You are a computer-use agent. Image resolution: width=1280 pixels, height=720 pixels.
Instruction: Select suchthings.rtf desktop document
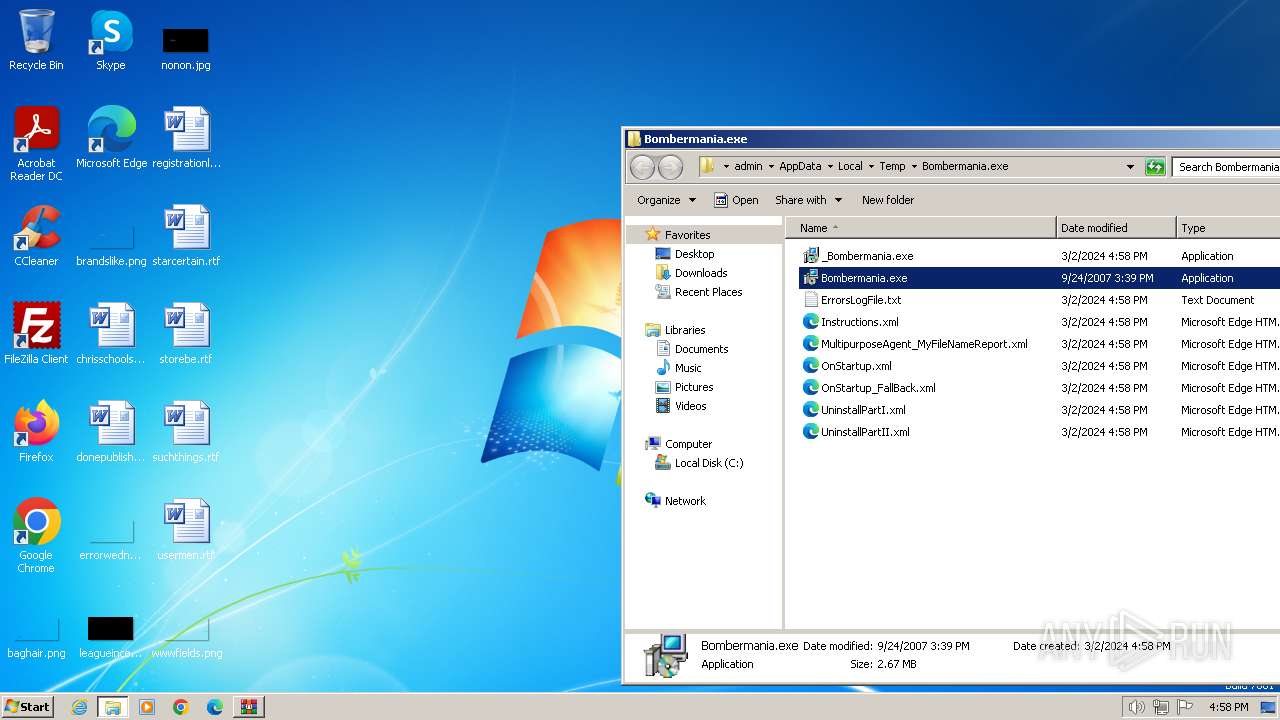click(186, 431)
